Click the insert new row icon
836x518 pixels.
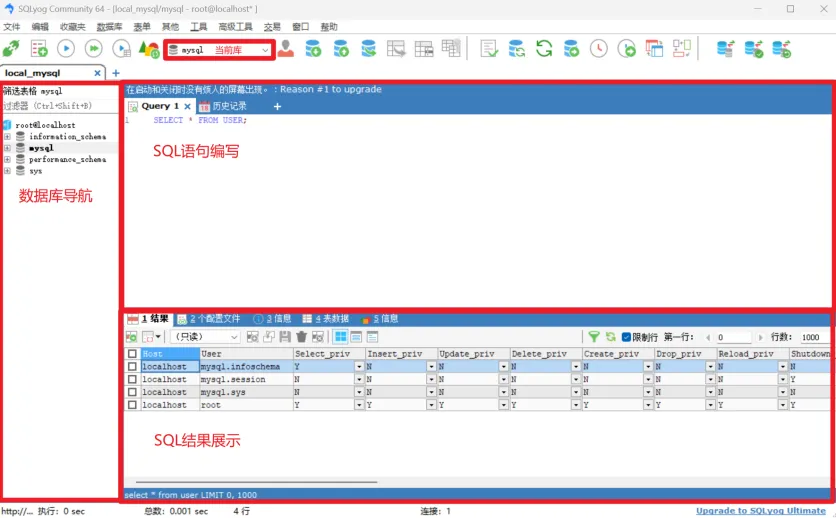(x=253, y=336)
